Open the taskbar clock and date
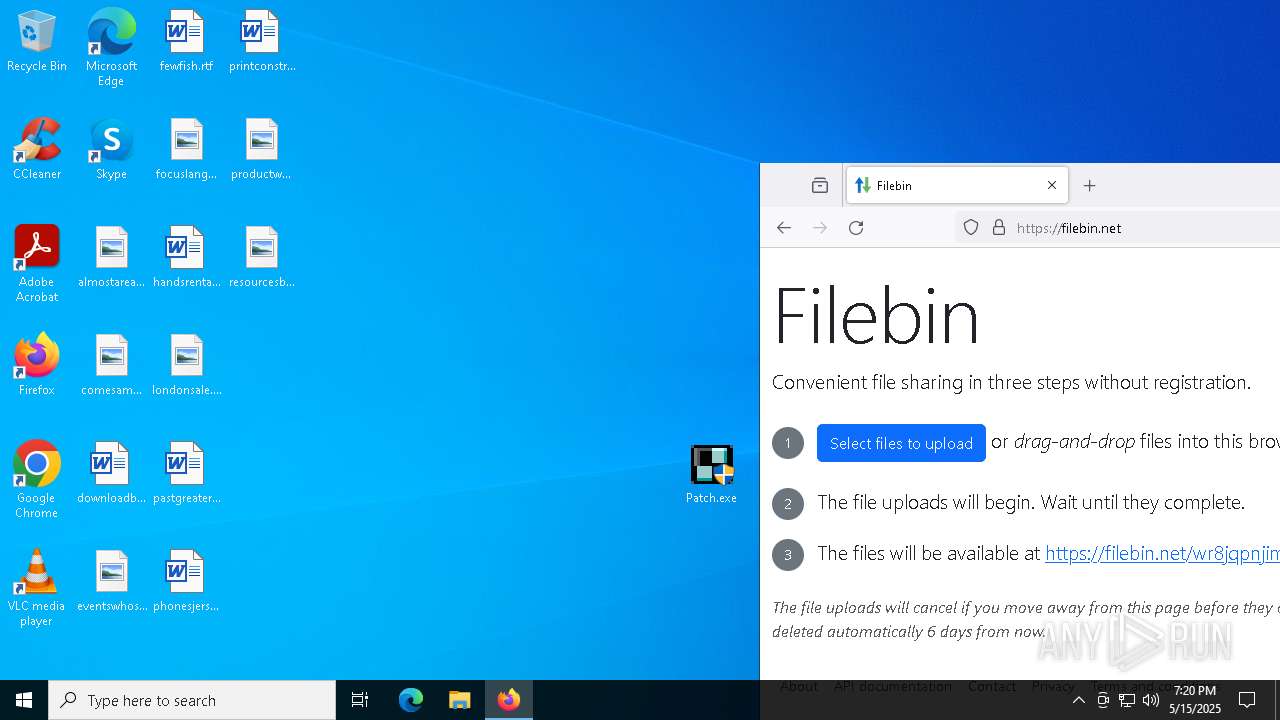 click(1195, 700)
